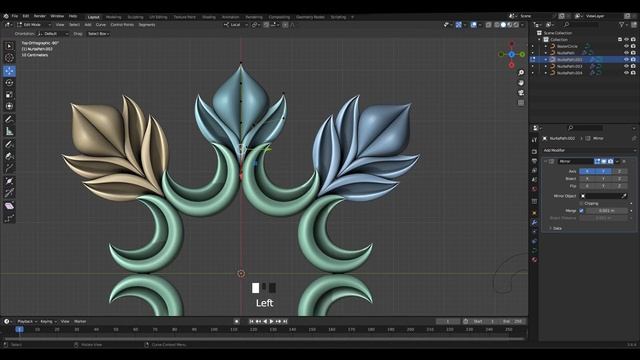Viewport: 640px width, 360px height.
Task: Open the Tool properties tab icon
Action: pyautogui.click(x=534, y=140)
